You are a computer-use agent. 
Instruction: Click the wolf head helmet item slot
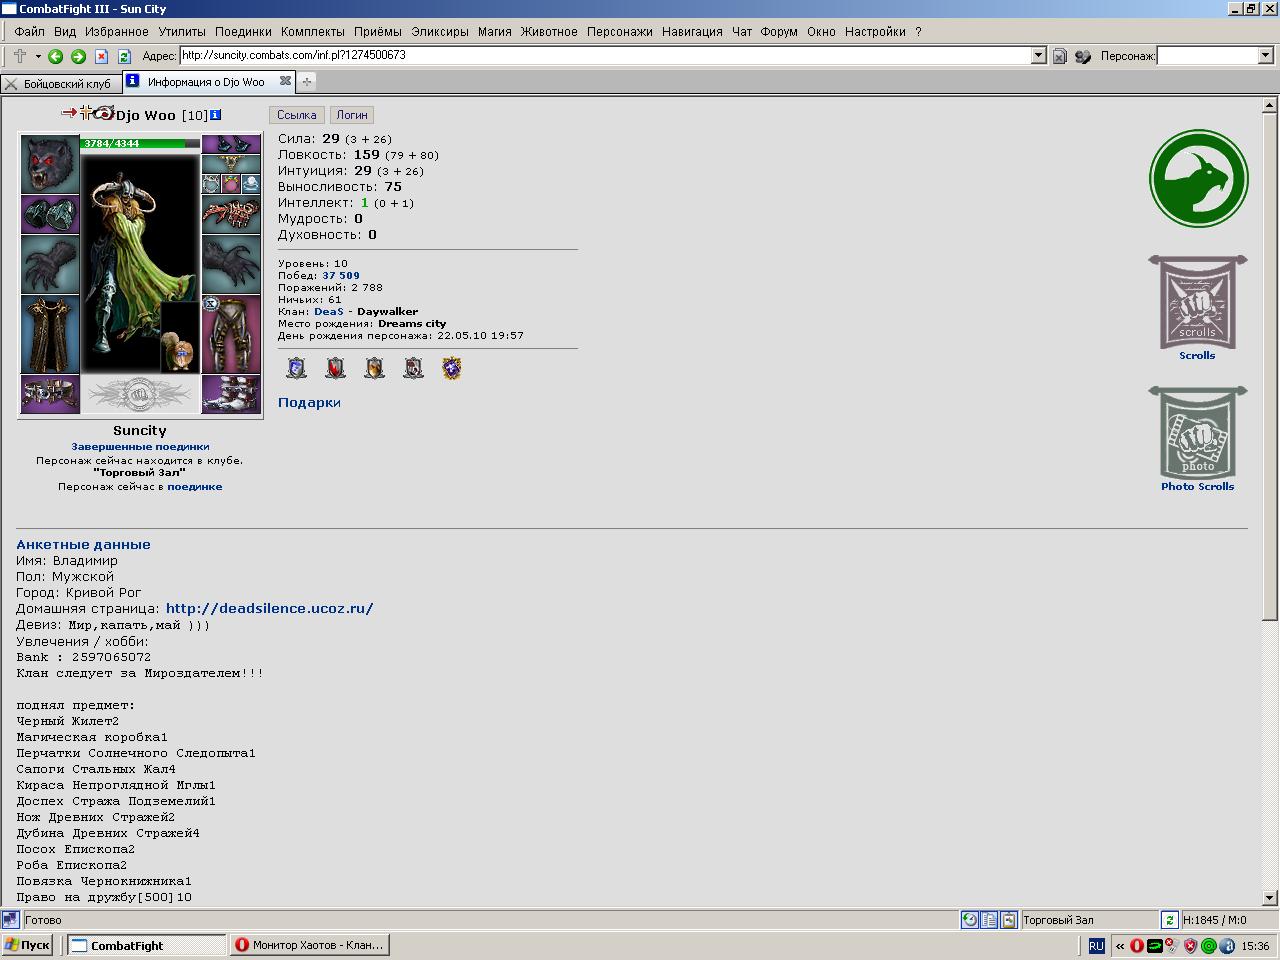[x=50, y=164]
